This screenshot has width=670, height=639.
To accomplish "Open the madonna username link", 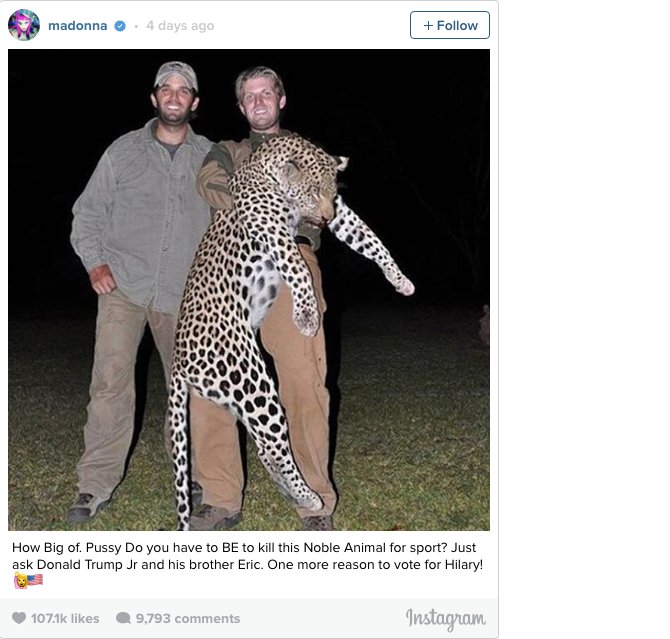I will [x=77, y=26].
